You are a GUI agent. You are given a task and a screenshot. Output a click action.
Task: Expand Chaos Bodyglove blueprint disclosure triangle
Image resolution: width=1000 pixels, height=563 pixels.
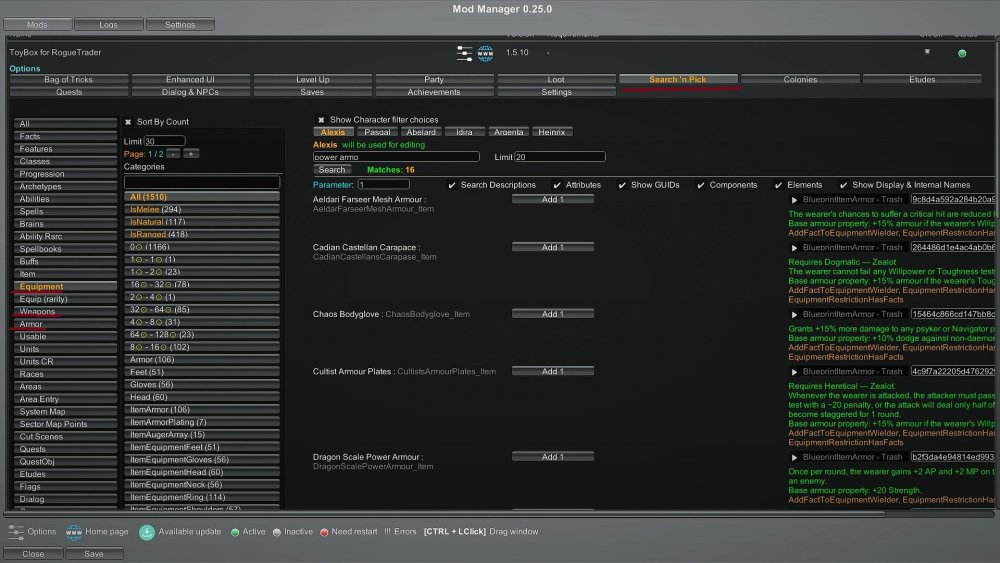[x=794, y=314]
